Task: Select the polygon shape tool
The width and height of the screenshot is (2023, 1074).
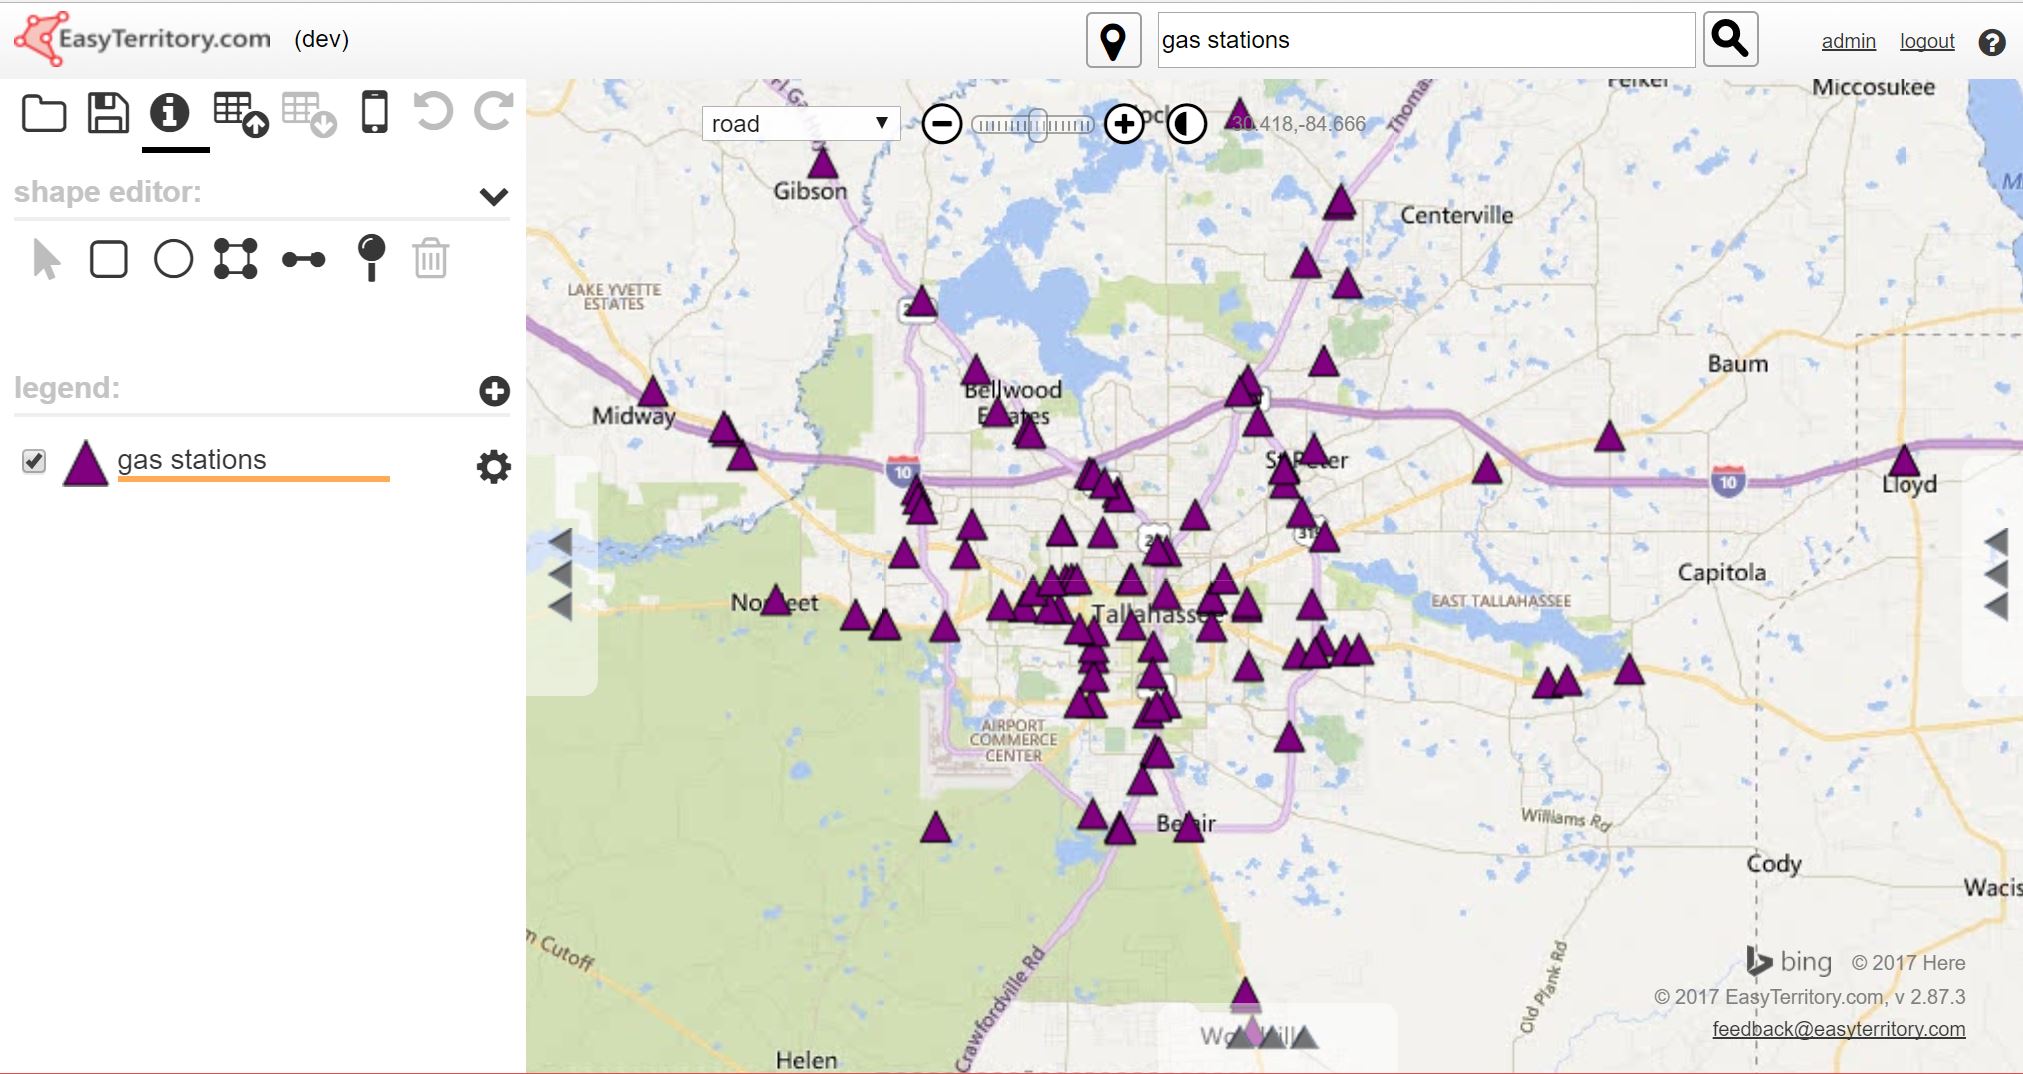Action: tap(236, 259)
